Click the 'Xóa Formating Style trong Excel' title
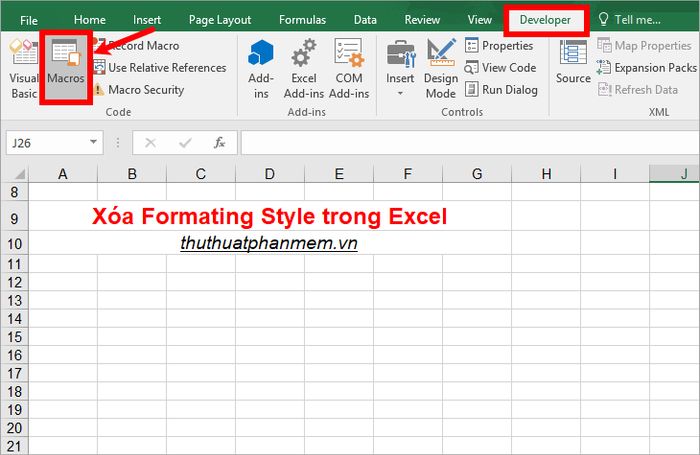 [x=269, y=217]
